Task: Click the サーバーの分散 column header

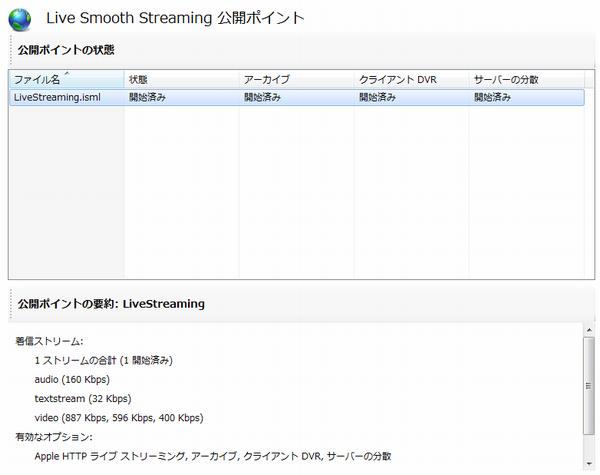Action: pyautogui.click(x=527, y=79)
